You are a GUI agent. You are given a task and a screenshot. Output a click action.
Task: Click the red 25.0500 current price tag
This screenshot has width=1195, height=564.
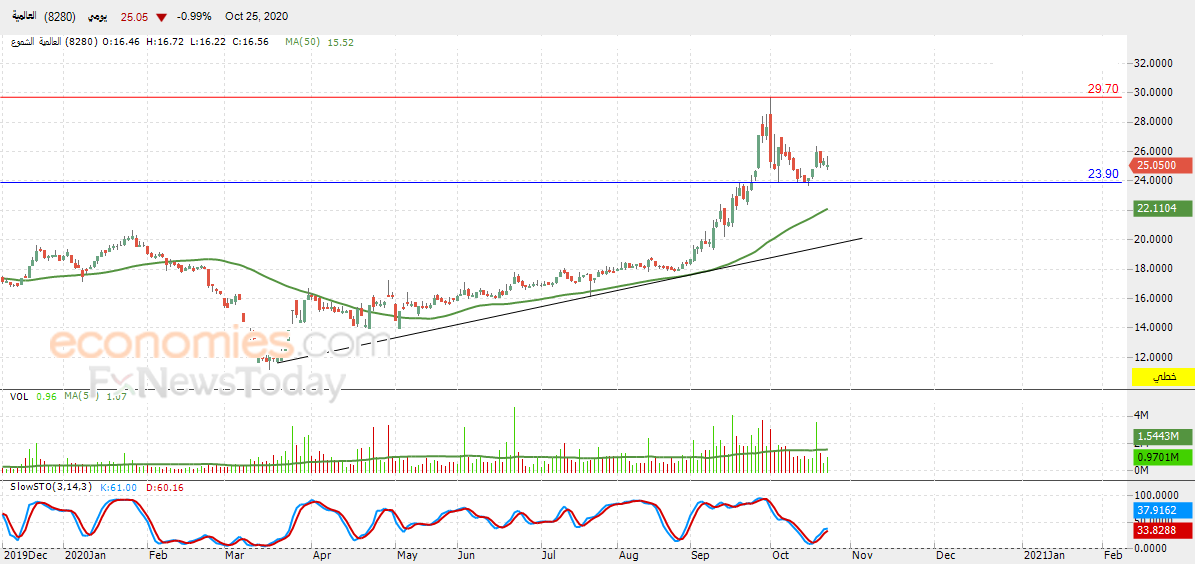pyautogui.click(x=1158, y=165)
